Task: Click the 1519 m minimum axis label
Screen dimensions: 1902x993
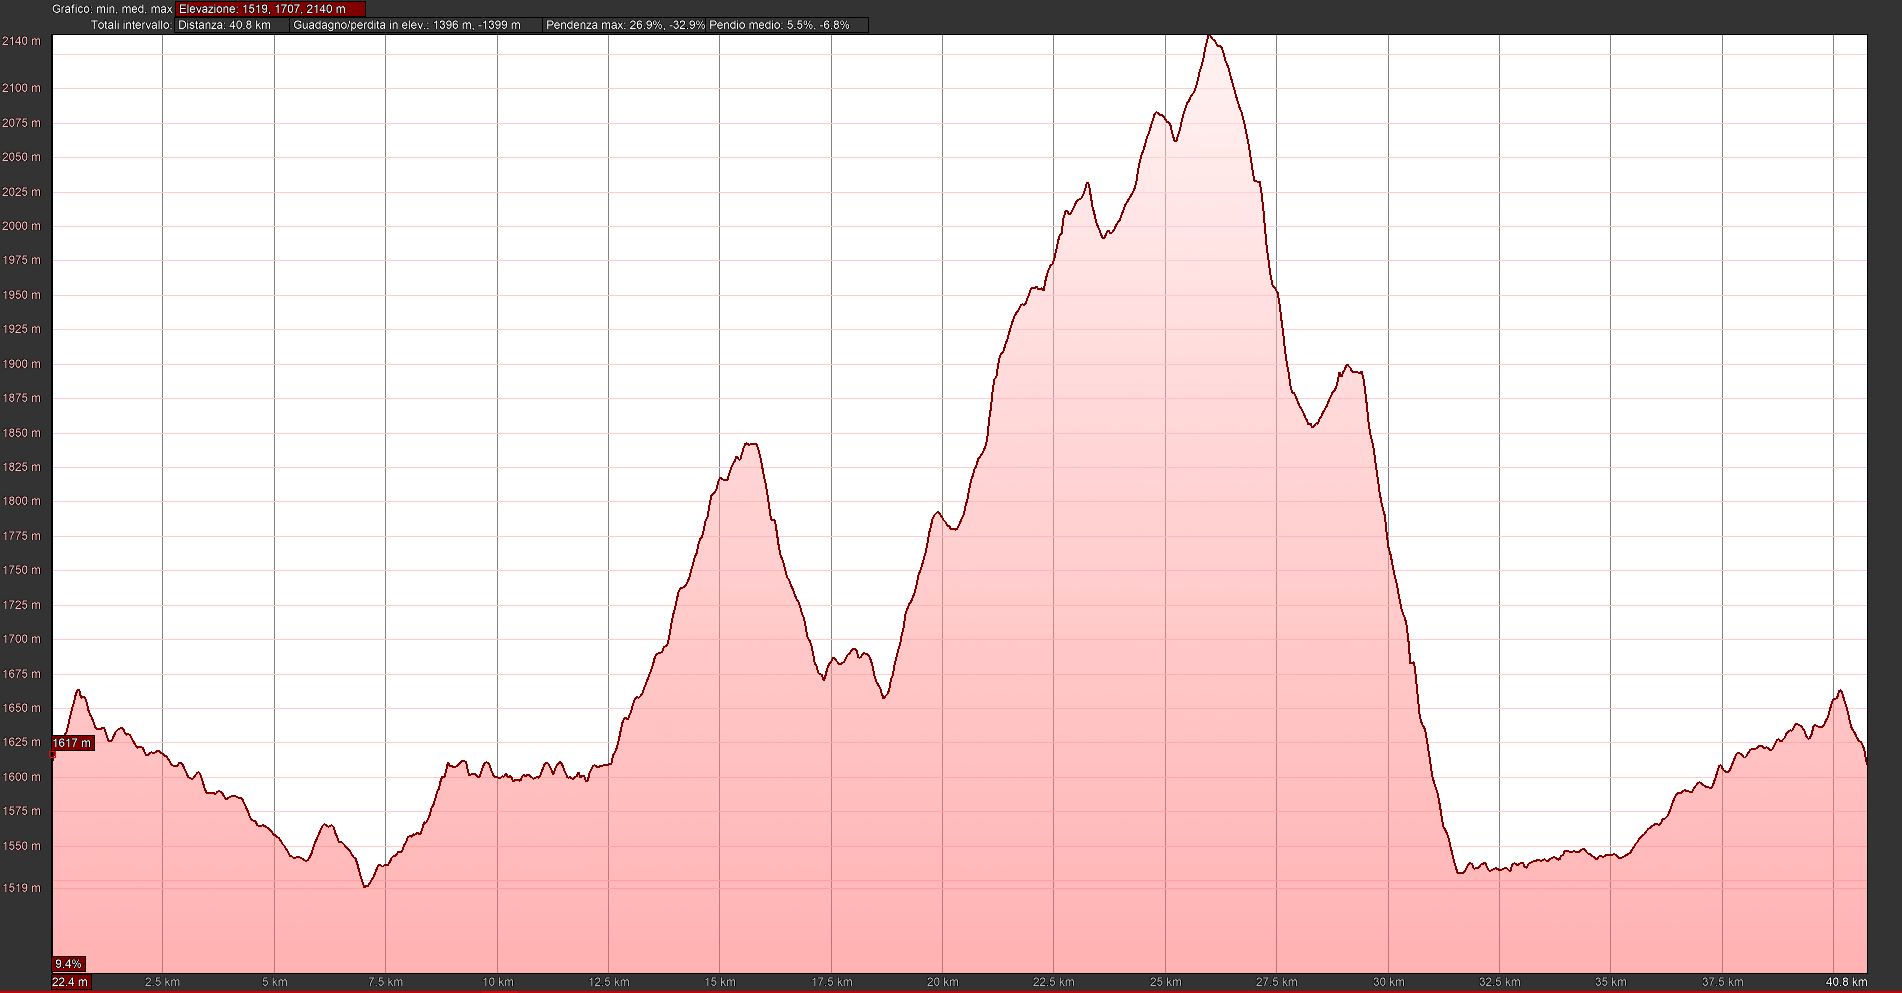Action: tap(24, 888)
